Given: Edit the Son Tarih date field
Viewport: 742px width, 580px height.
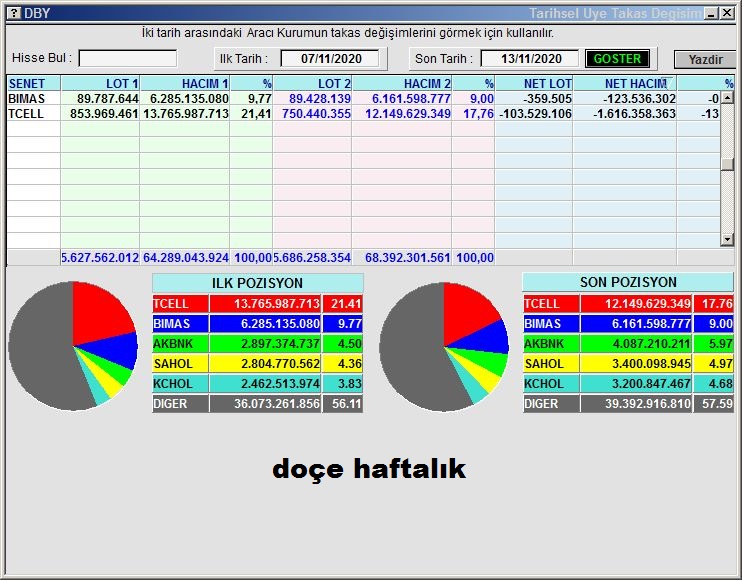Looking at the screenshot, I should (530, 59).
